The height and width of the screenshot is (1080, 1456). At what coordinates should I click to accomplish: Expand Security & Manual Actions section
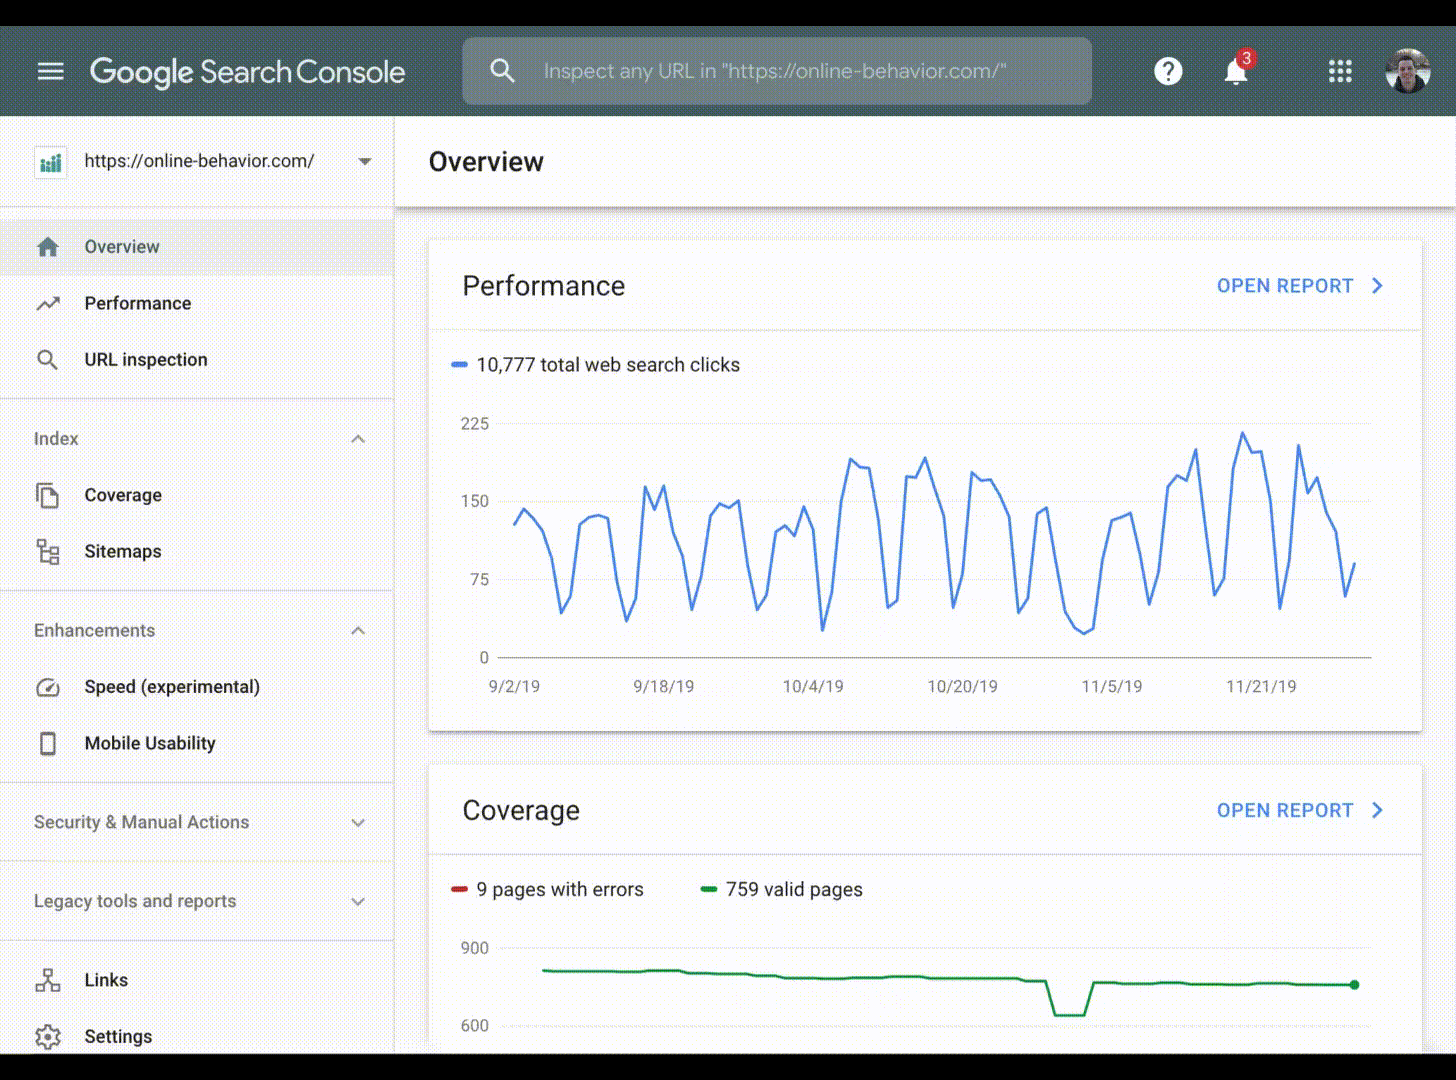click(x=358, y=822)
